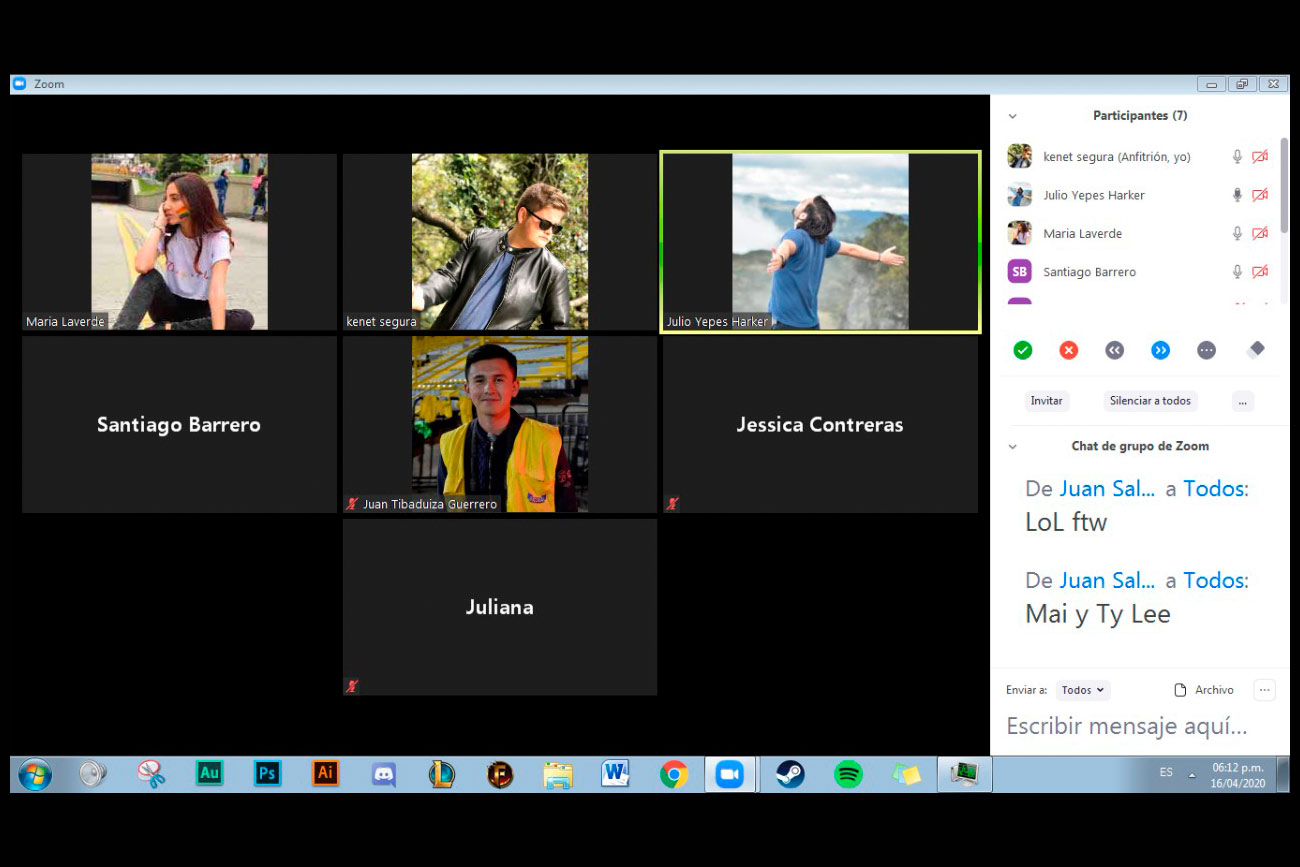1300x867 pixels.
Task: Toggle camera for kenet segura
Action: 1260,157
